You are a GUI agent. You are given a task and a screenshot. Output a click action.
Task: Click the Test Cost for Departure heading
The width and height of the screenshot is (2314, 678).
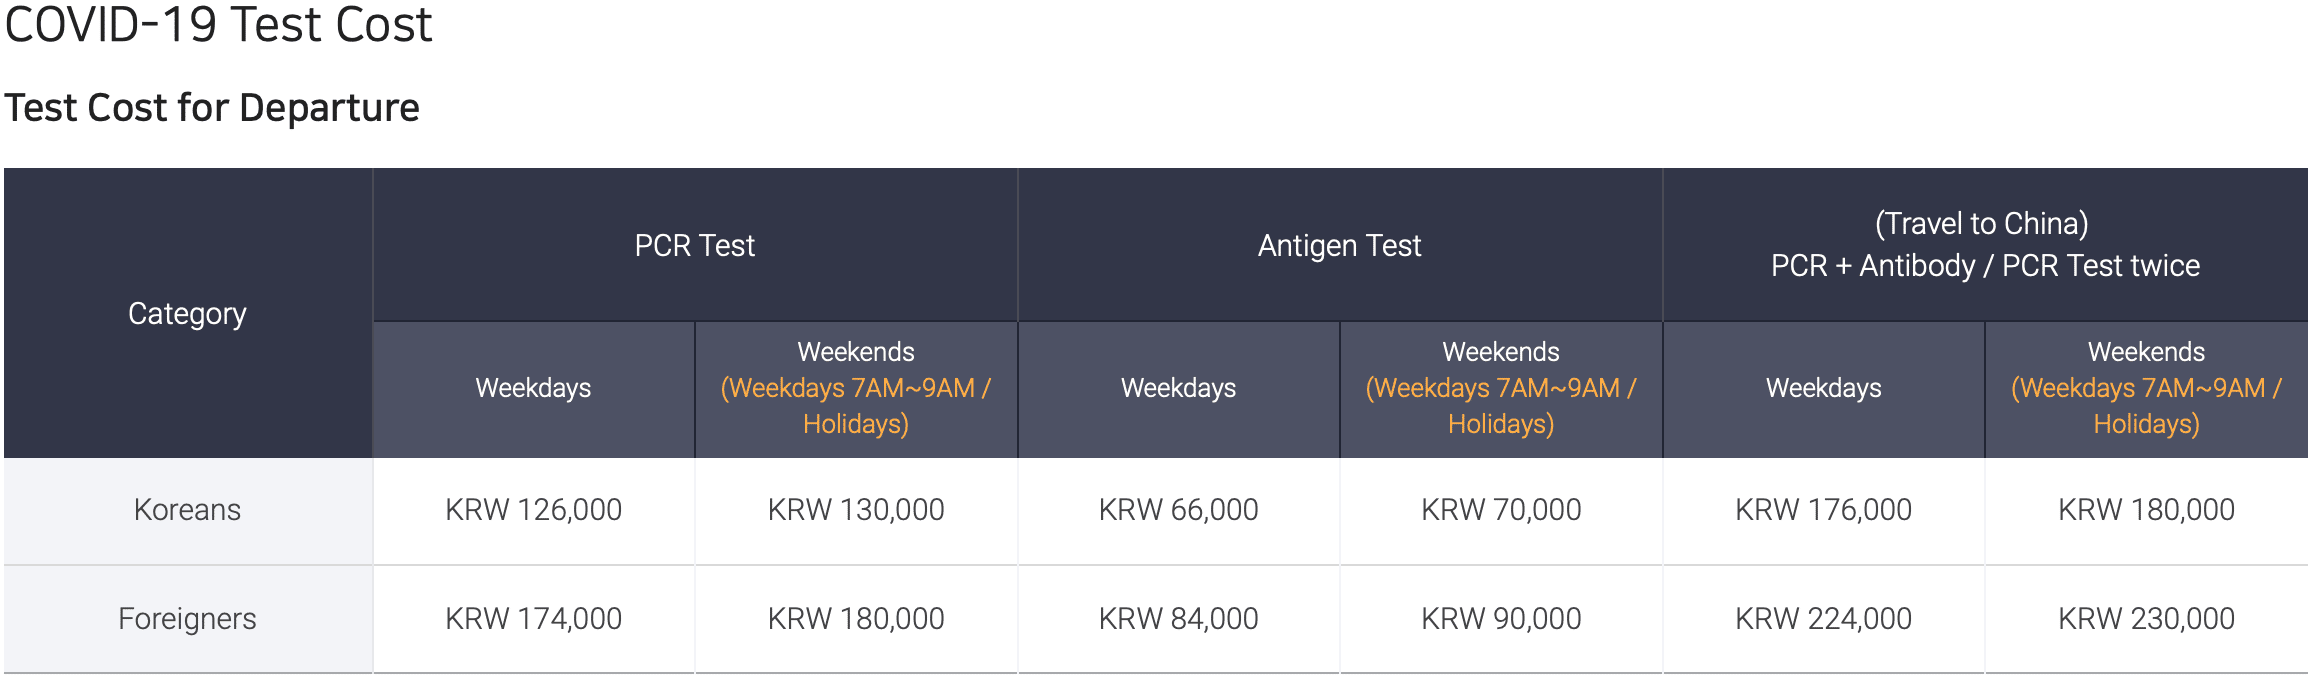(212, 108)
